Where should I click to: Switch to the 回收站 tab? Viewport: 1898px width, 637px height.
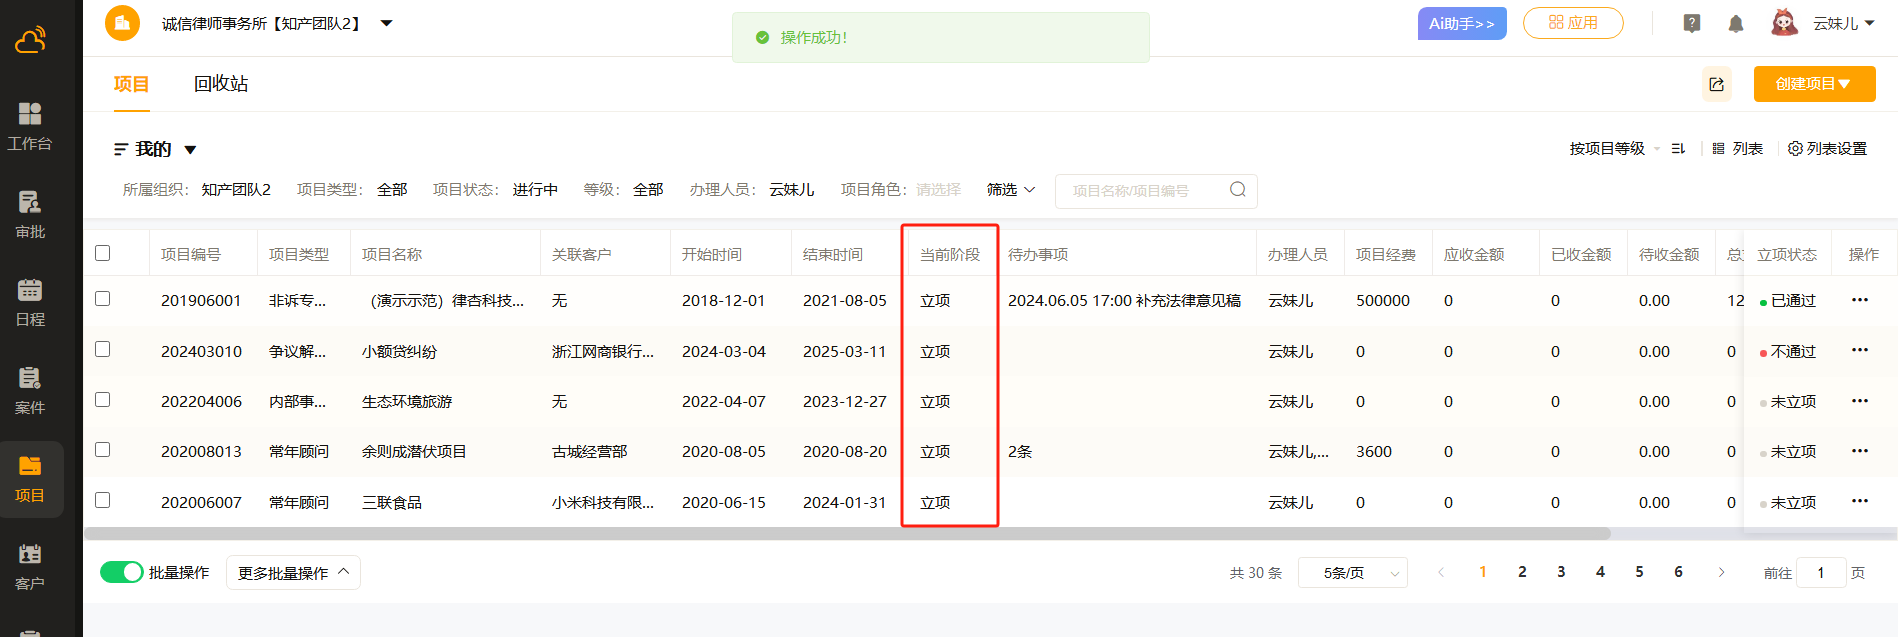221,84
